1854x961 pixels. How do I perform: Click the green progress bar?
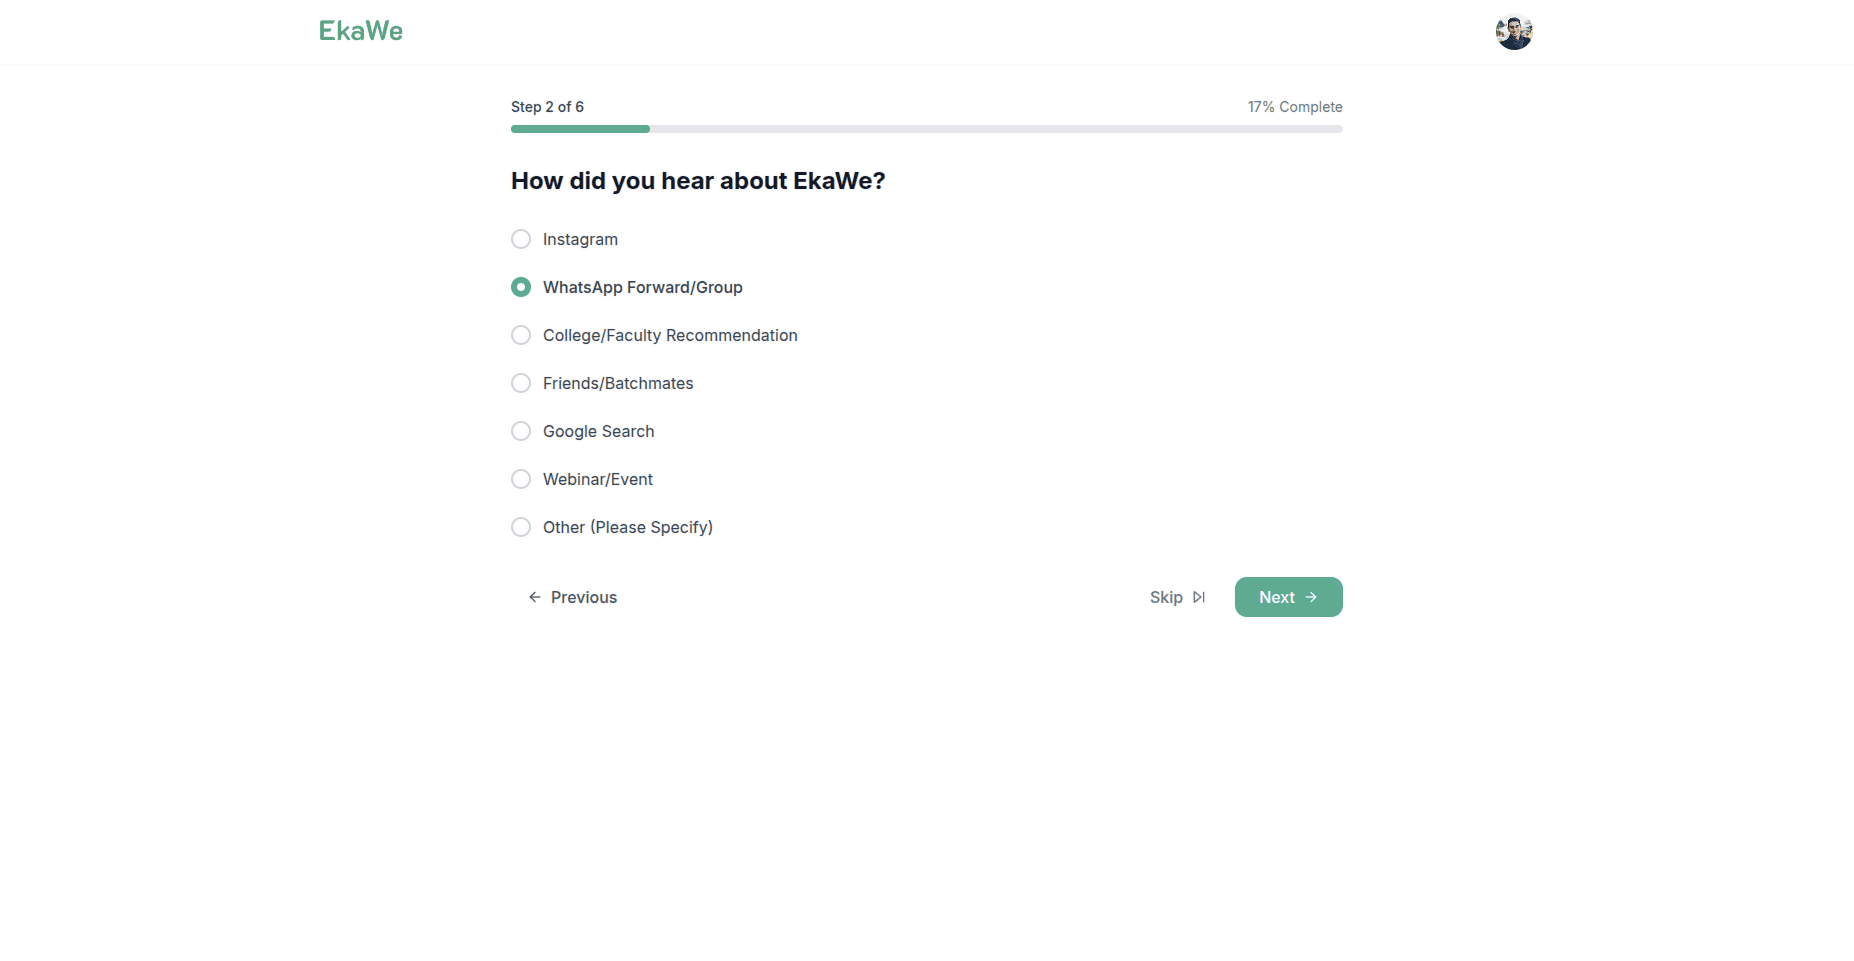click(x=580, y=129)
